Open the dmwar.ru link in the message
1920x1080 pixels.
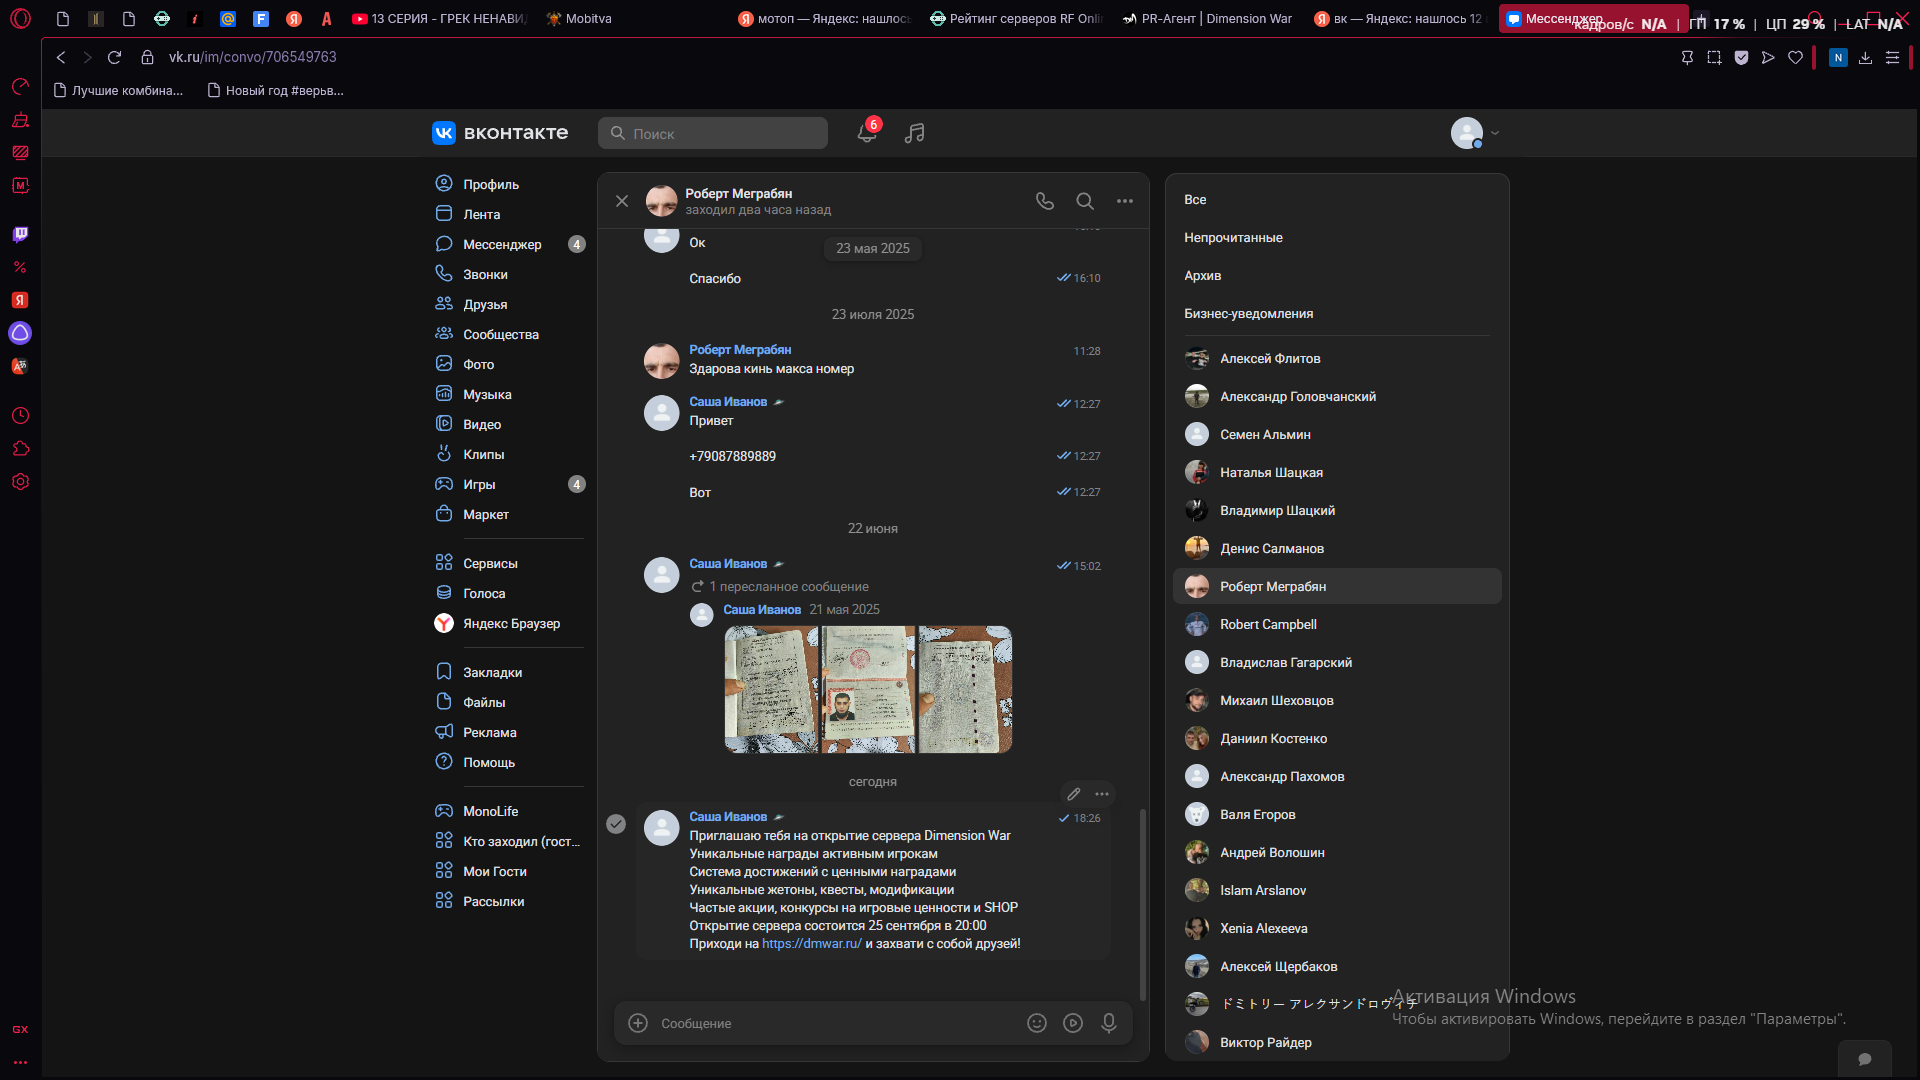tap(811, 944)
